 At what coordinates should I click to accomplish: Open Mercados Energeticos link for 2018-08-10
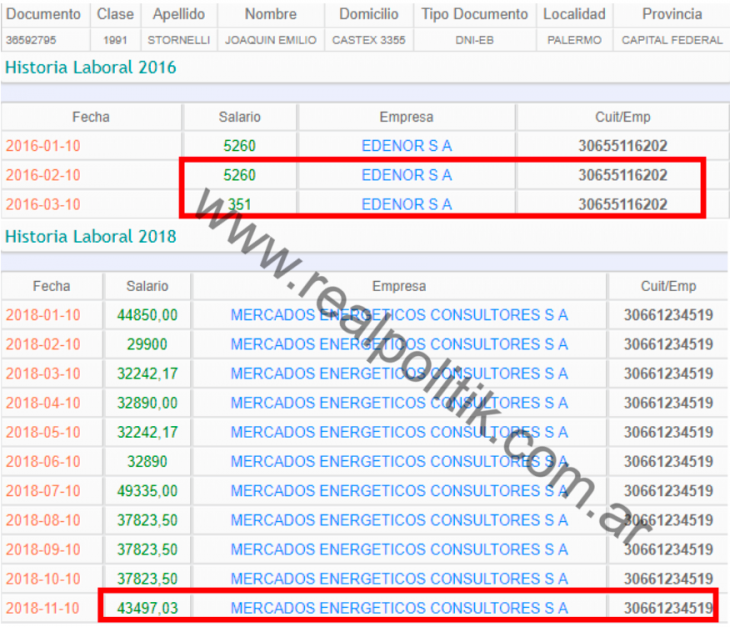tap(399, 520)
